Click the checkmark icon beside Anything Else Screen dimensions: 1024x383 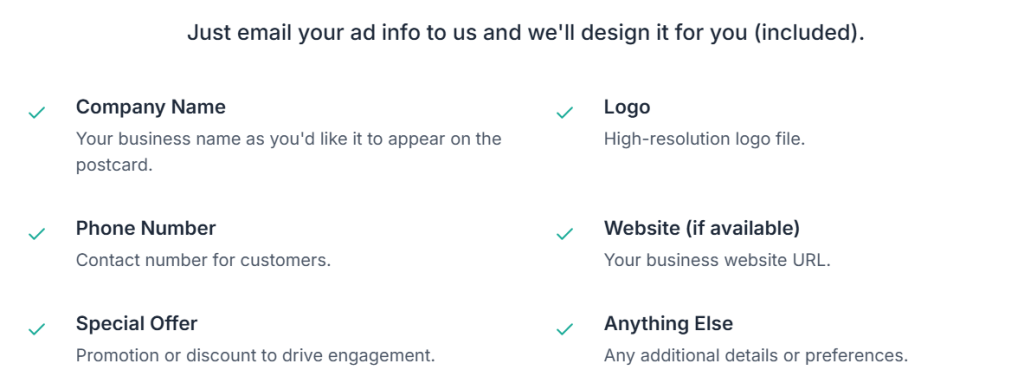[x=564, y=329]
